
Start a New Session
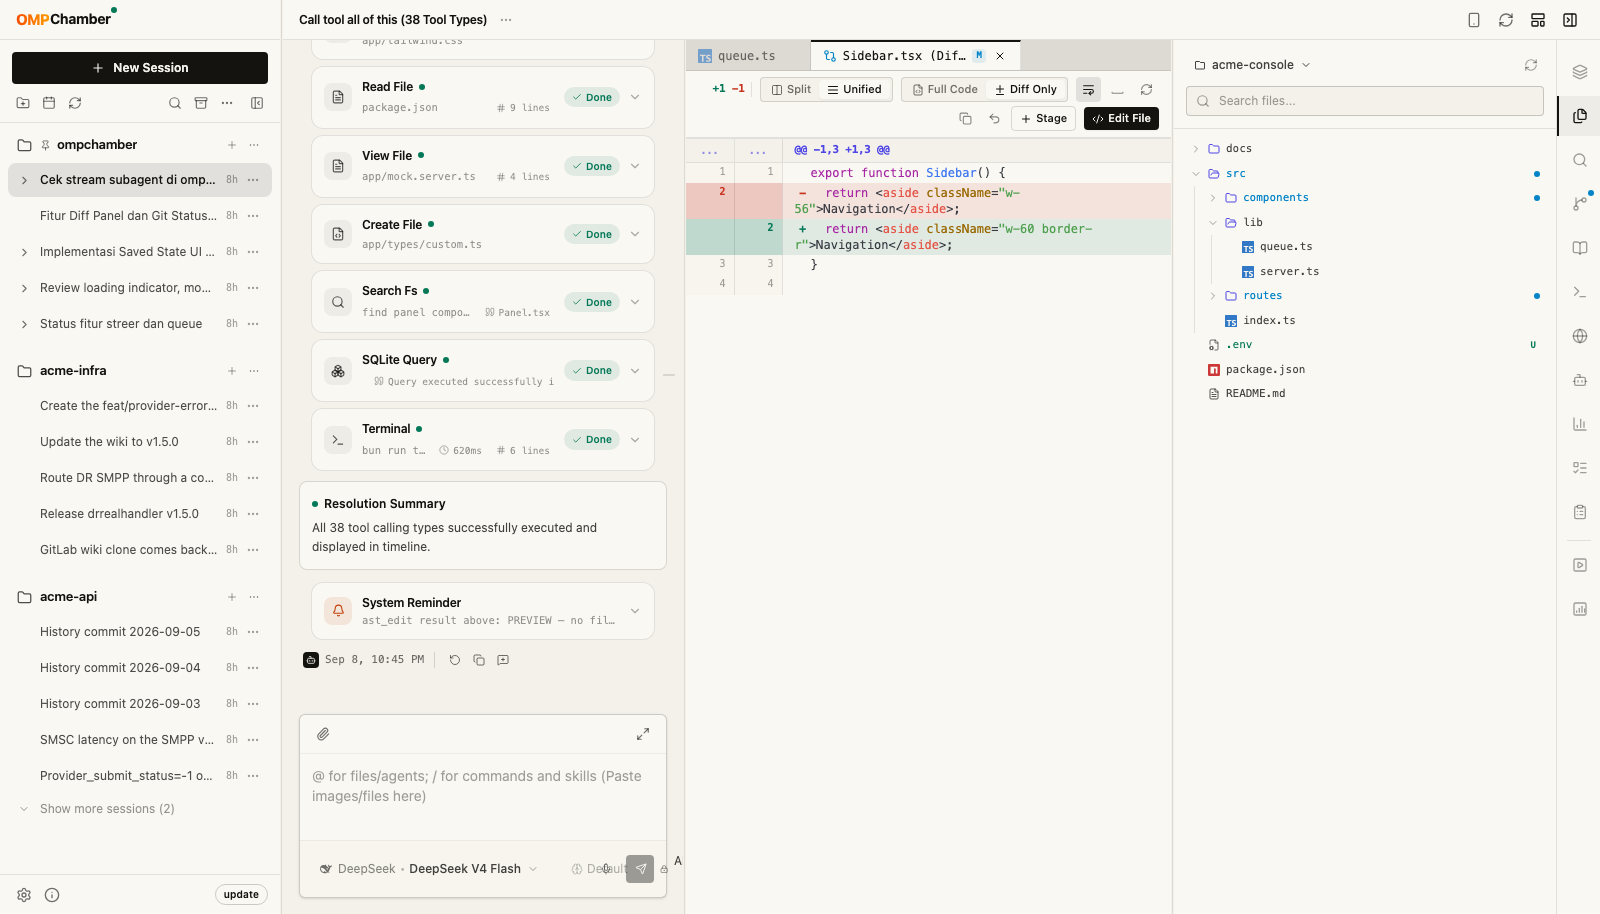pyautogui.click(x=140, y=68)
